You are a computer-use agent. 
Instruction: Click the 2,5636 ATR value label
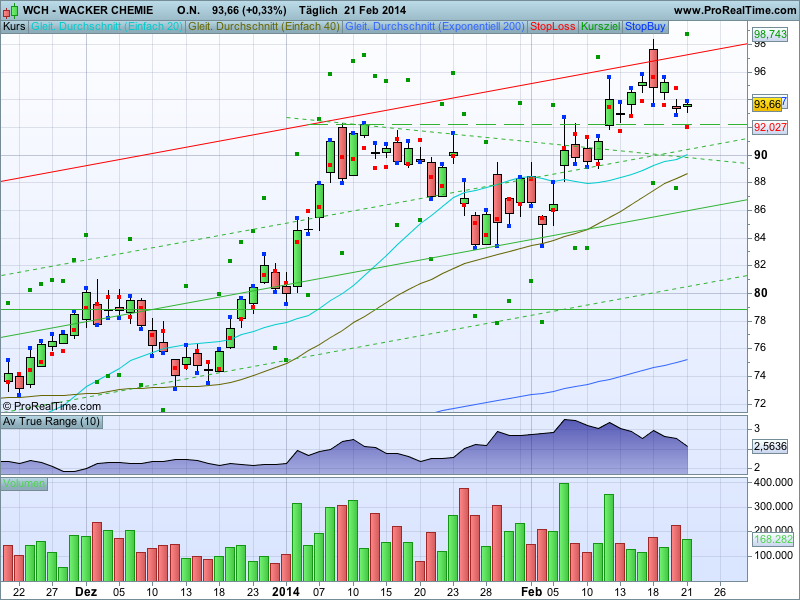click(770, 446)
